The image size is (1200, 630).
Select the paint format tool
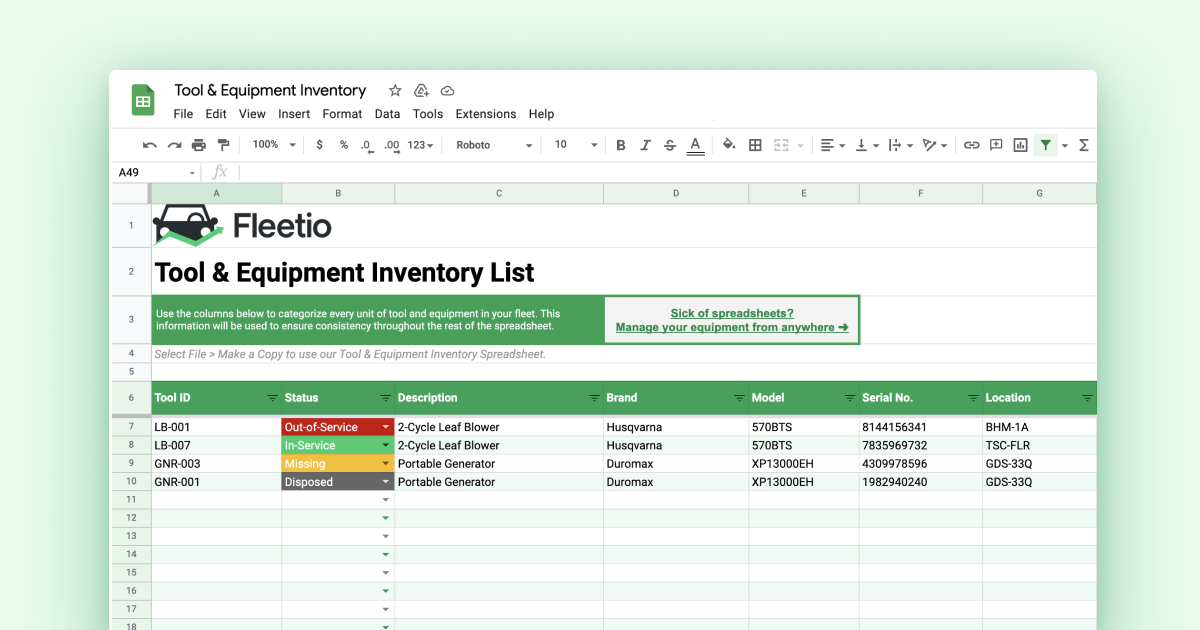223,145
